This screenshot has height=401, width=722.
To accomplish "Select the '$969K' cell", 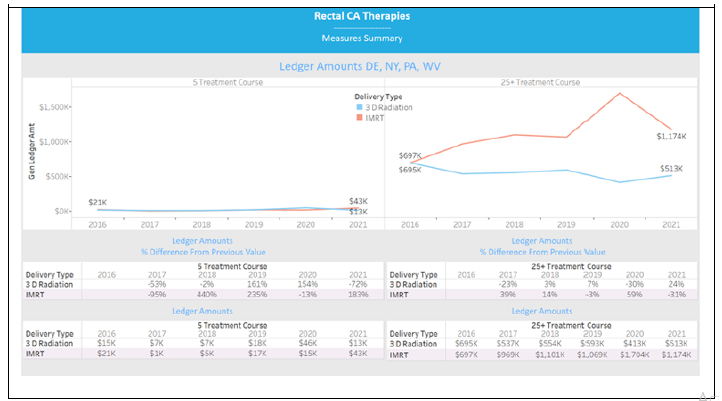I will [508, 355].
